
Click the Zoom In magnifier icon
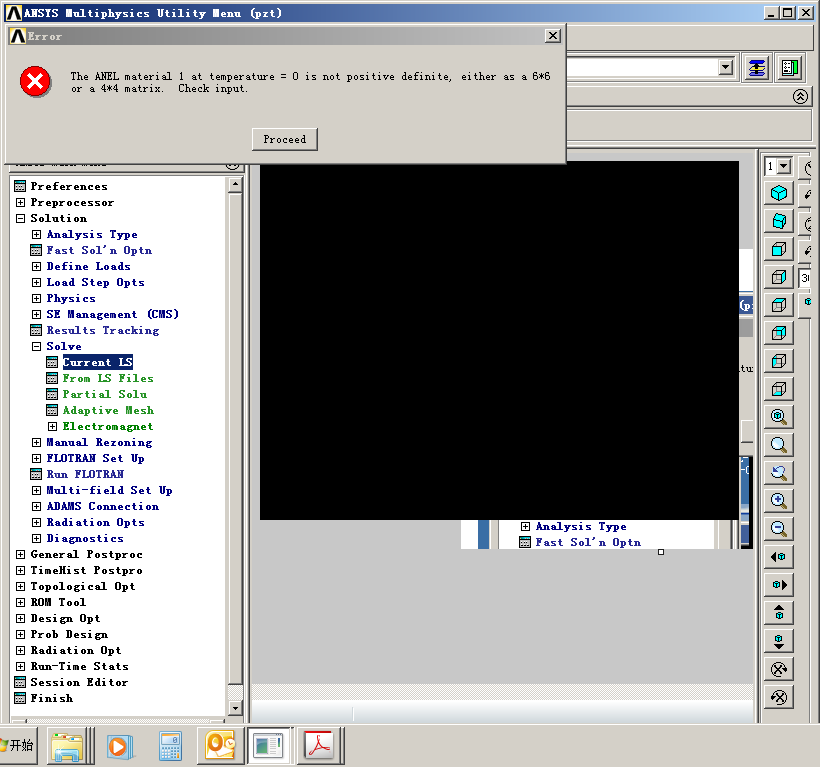(x=779, y=501)
